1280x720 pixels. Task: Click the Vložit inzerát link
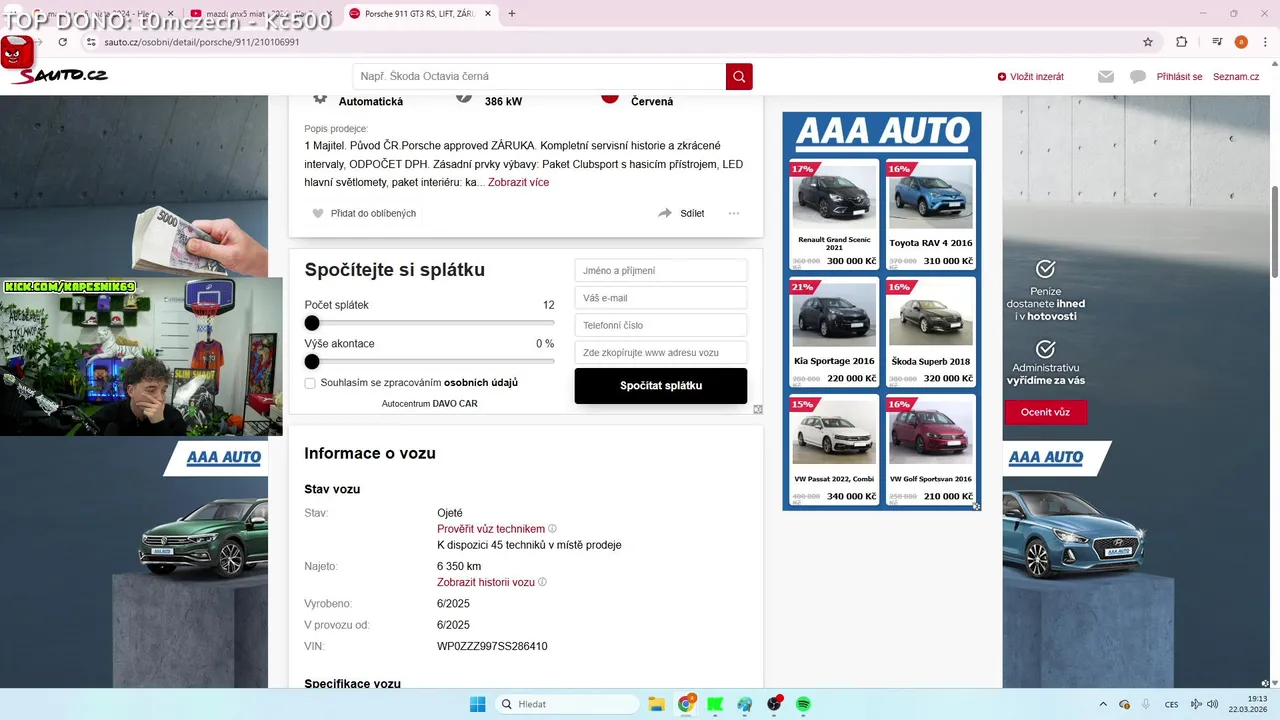[x=1030, y=76]
